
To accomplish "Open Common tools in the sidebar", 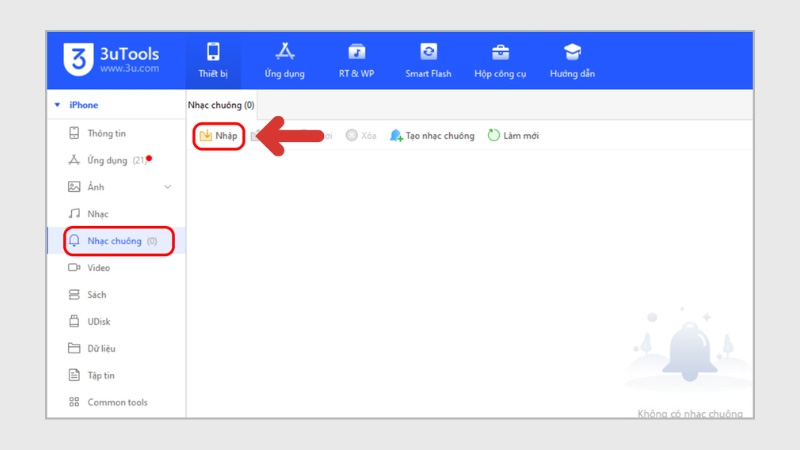I will click(116, 402).
